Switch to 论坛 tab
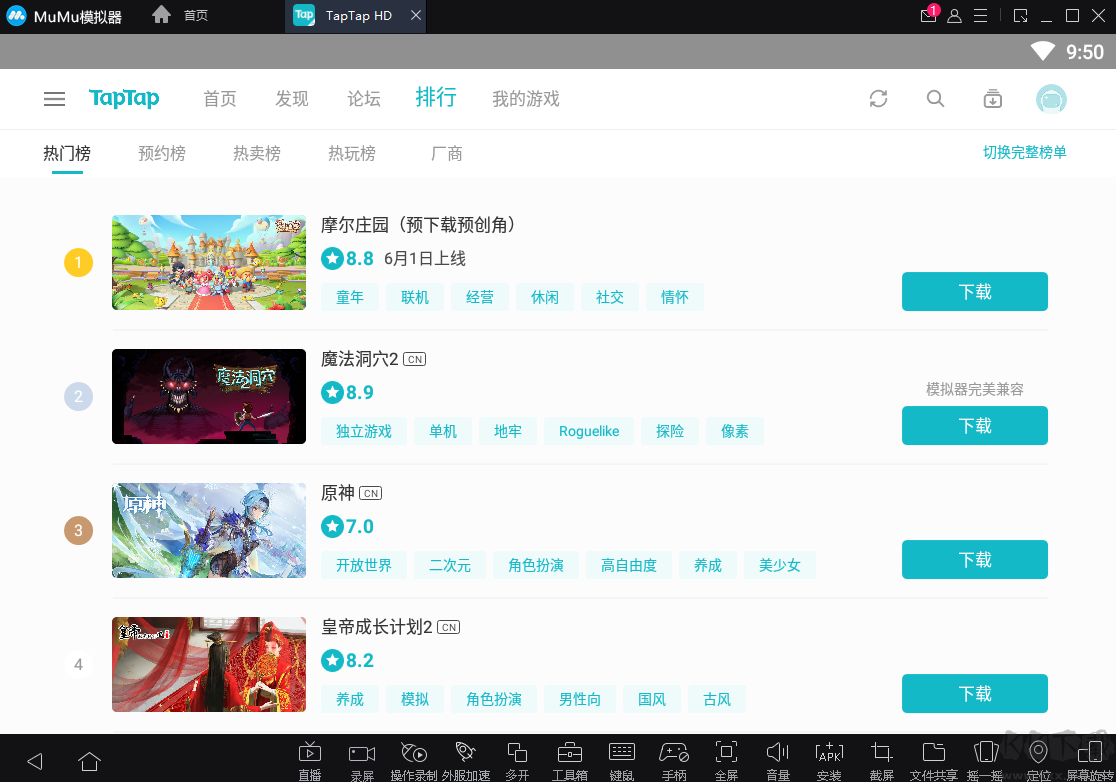Image resolution: width=1116 pixels, height=782 pixels. [364, 99]
